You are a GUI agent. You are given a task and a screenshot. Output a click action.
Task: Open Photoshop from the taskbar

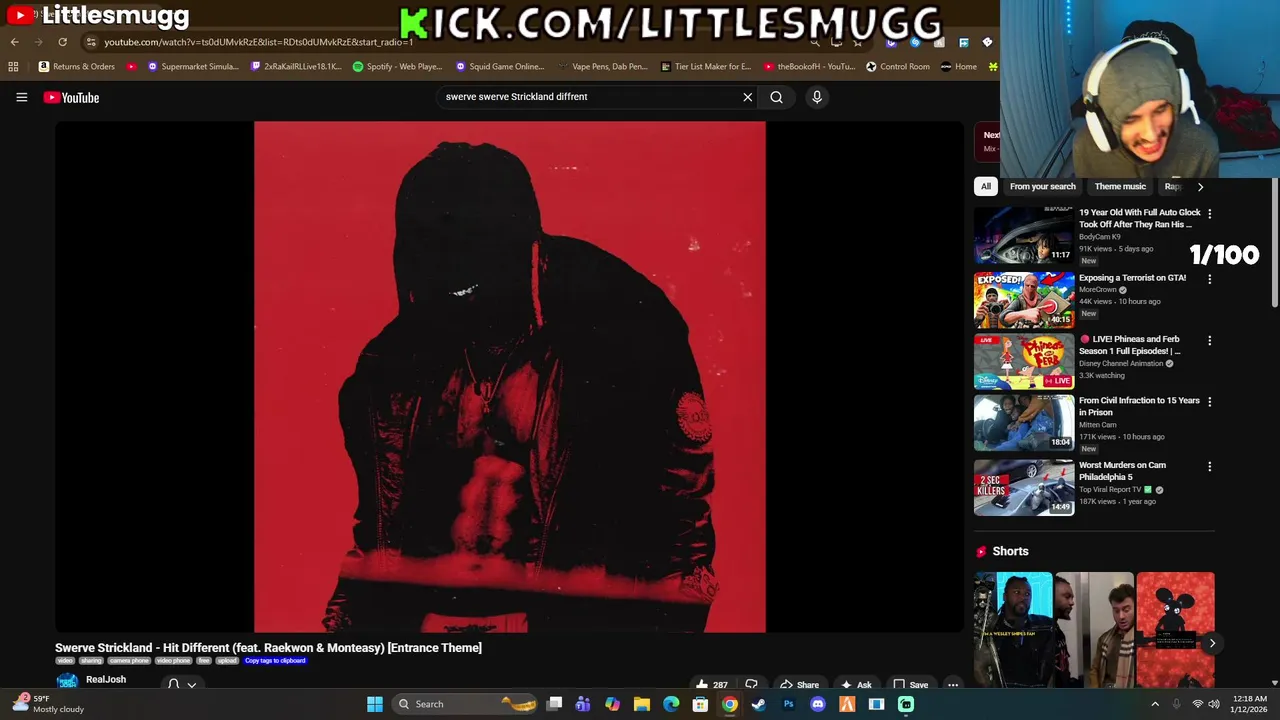pyautogui.click(x=788, y=704)
